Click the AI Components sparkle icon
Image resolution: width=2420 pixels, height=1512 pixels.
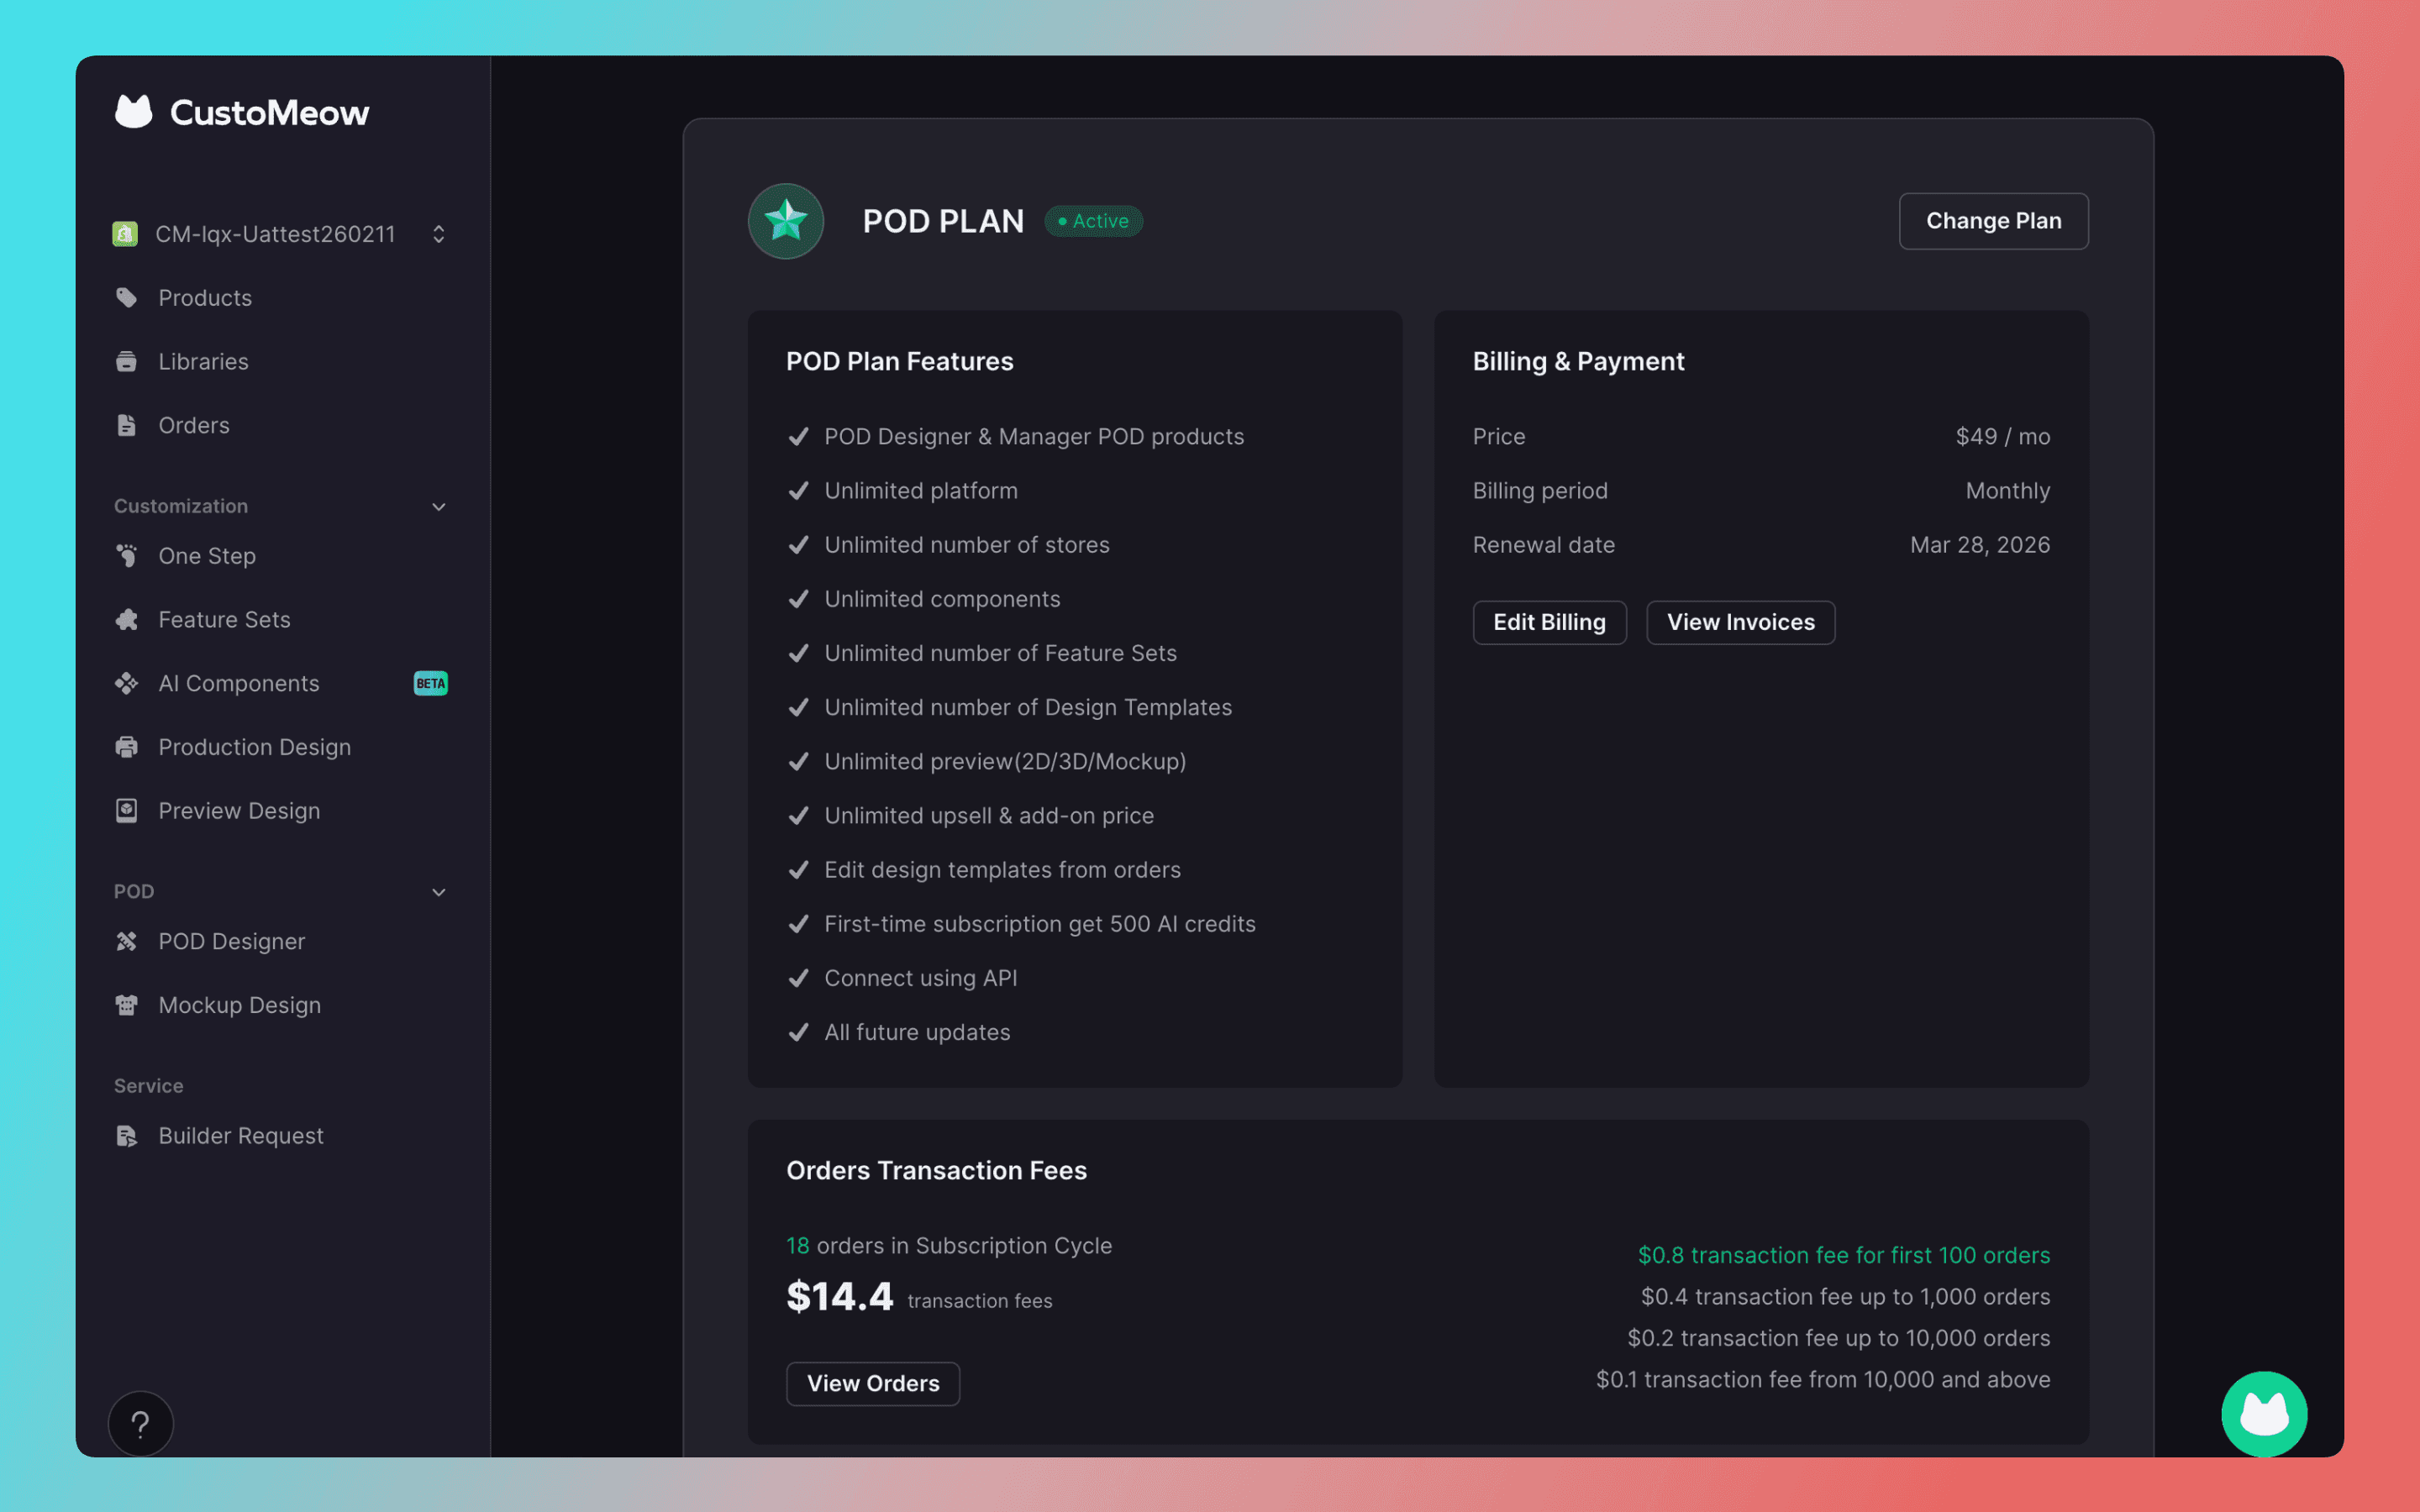coord(126,684)
